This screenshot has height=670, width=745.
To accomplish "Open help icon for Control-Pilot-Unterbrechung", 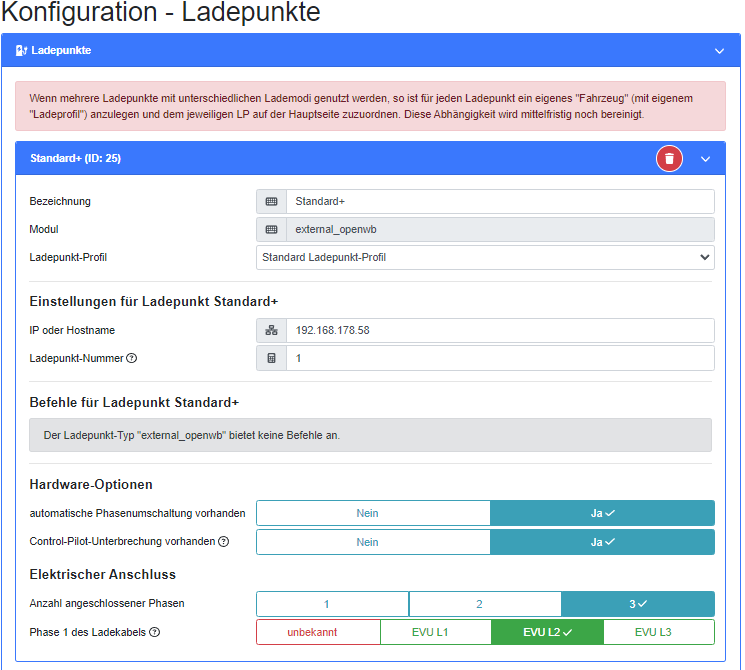I will (223, 541).
